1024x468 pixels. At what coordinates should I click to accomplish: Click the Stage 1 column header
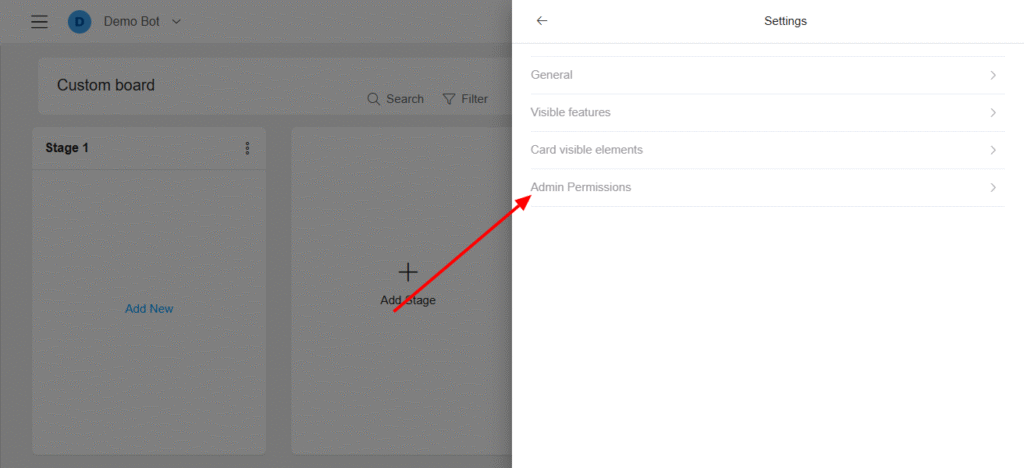[149, 148]
